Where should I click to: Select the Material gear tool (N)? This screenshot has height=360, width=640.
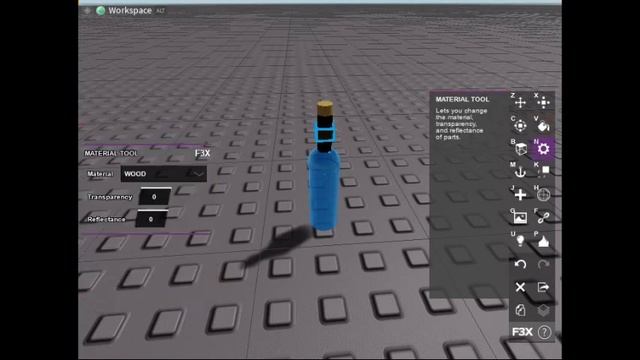543,149
